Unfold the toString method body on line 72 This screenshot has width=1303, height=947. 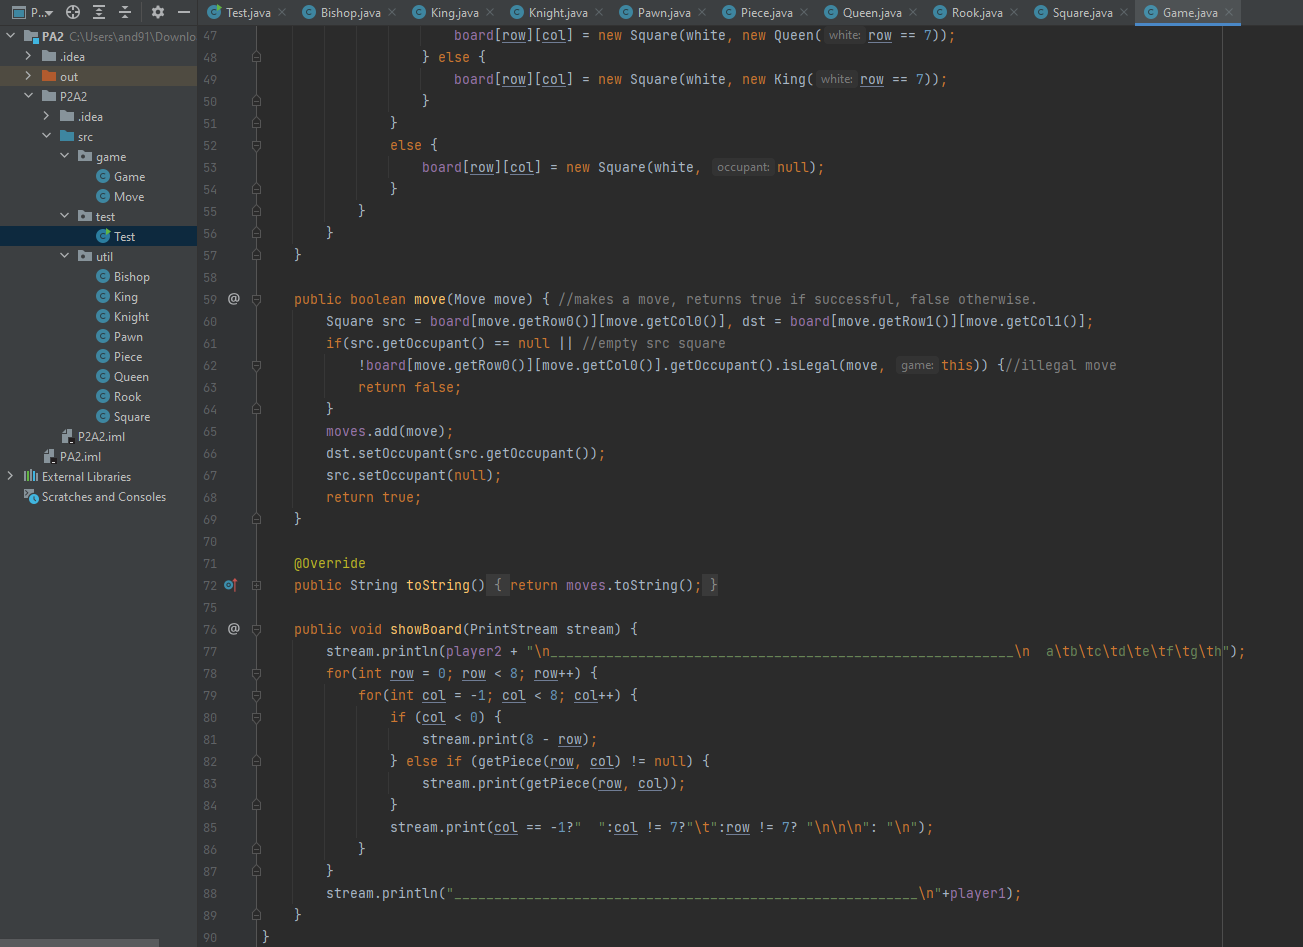(256, 585)
